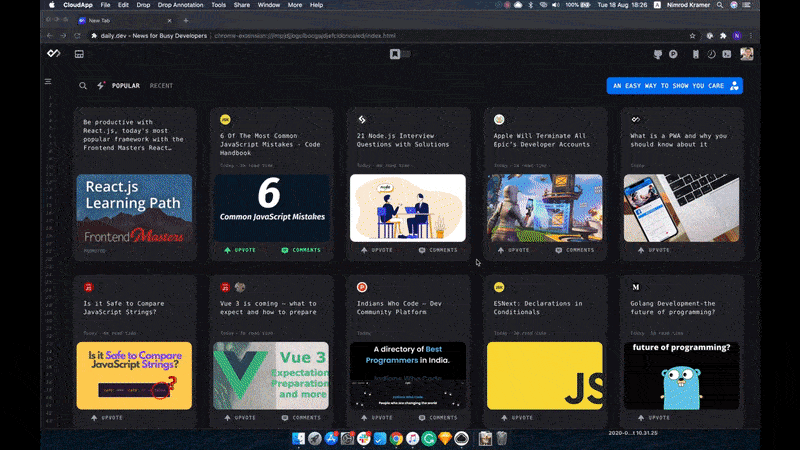Image resolution: width=800 pixels, height=450 pixels.
Task: Open '21 Node.js Interview Questions with Solutions' title
Action: click(403, 140)
